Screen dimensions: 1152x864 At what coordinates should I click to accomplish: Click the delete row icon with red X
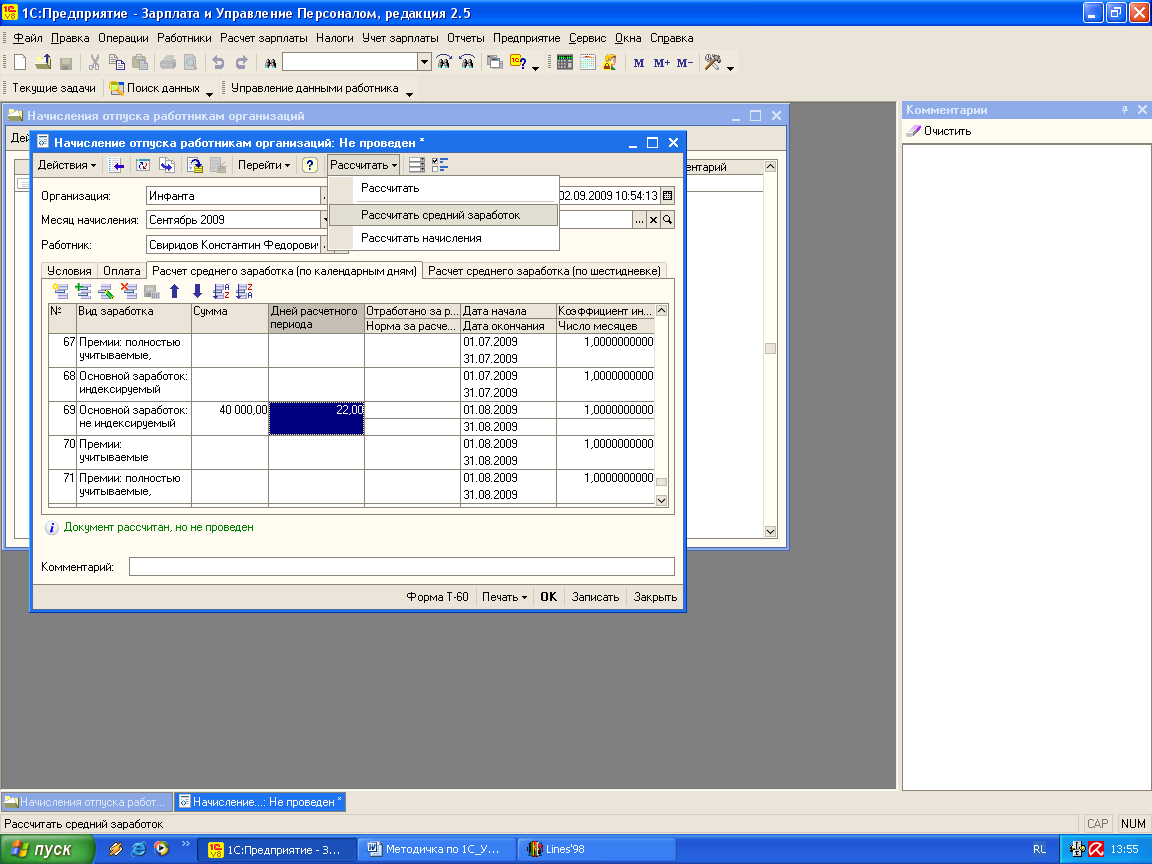click(x=129, y=291)
